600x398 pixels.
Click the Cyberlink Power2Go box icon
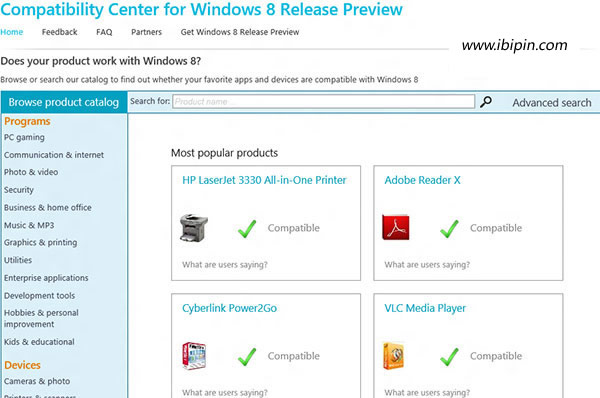point(194,356)
